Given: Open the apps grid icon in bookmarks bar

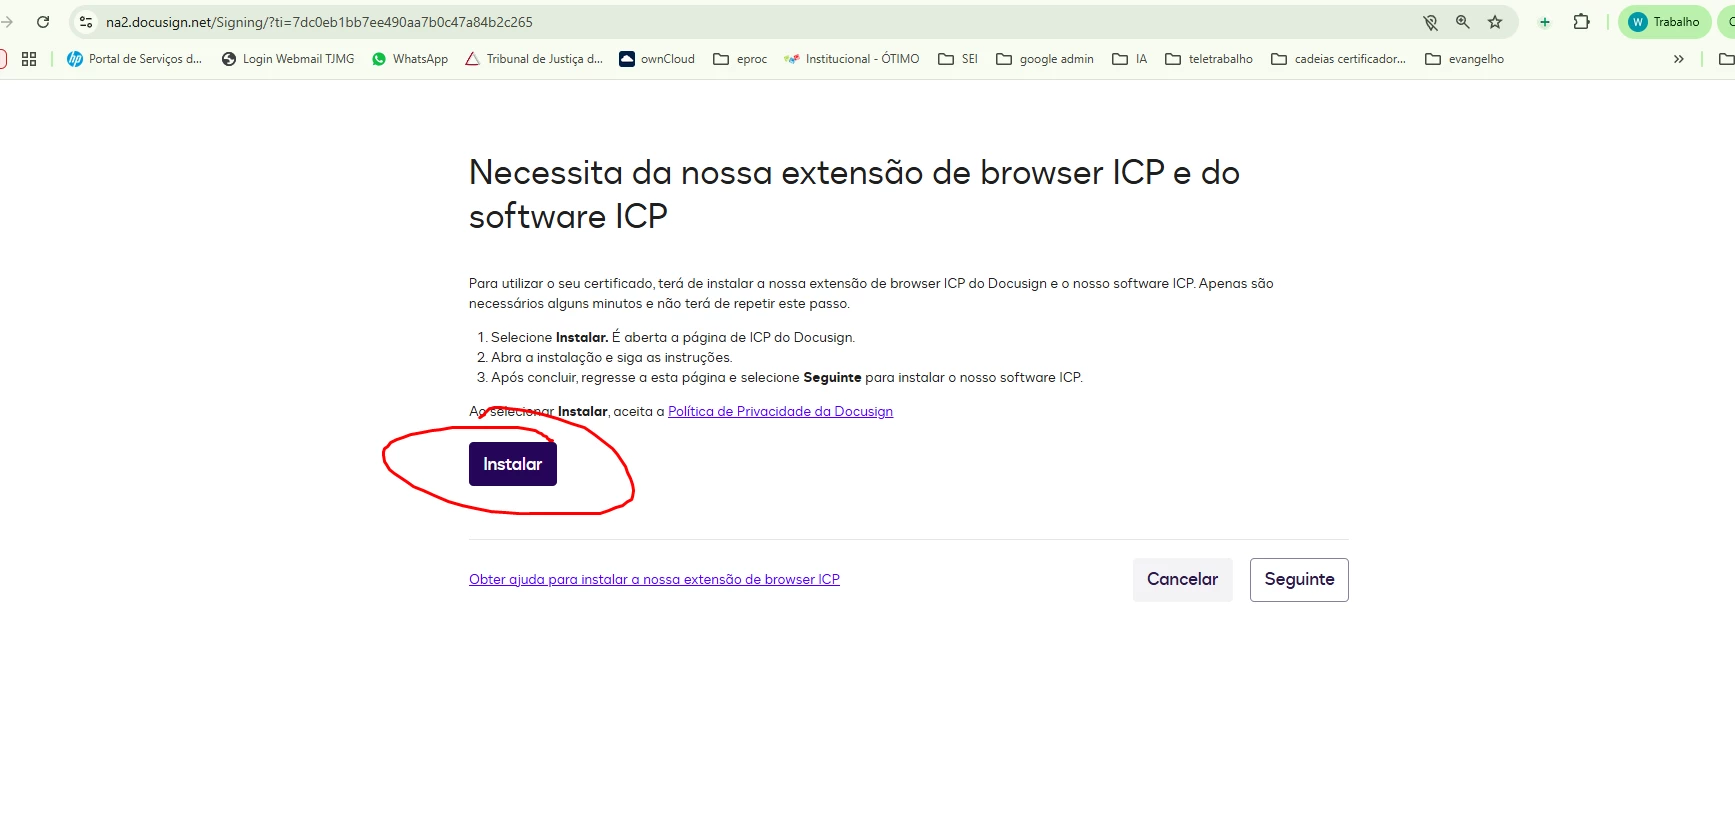Looking at the screenshot, I should pyautogui.click(x=29, y=59).
